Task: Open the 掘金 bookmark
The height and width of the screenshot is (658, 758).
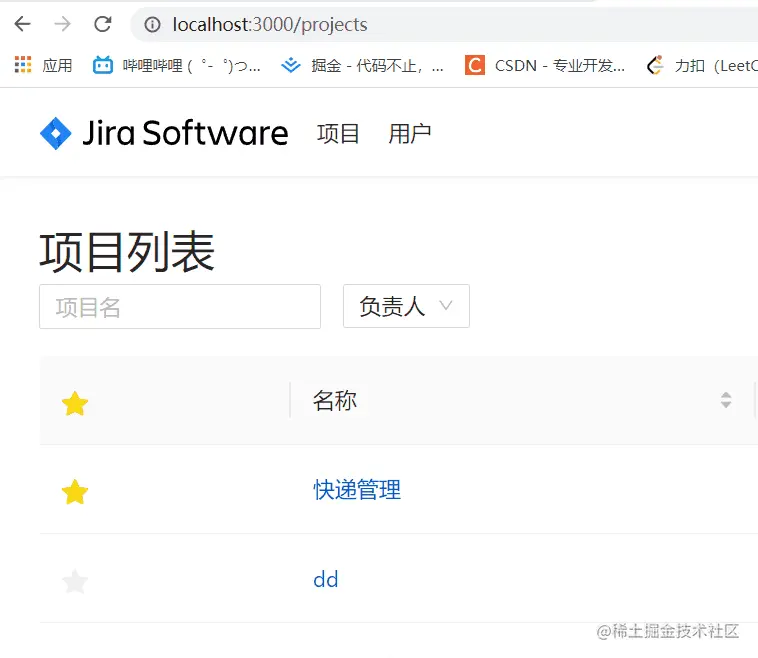Action: click(362, 65)
